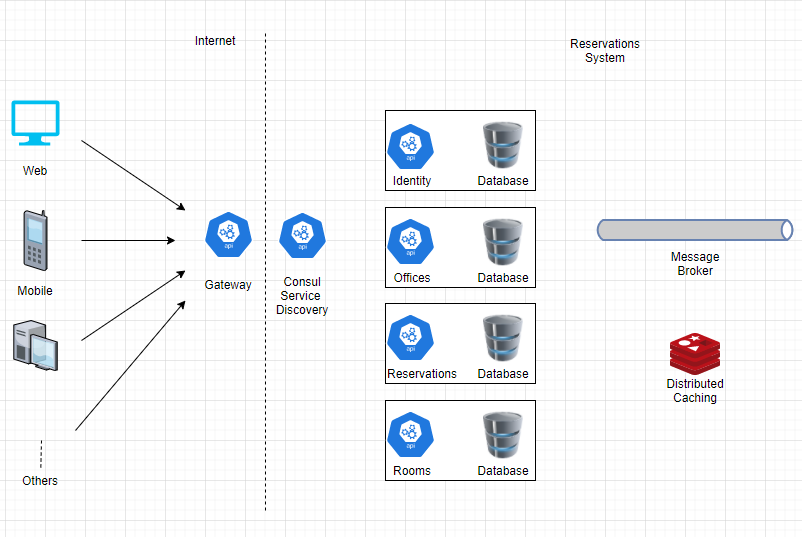802x537 pixels.
Task: Click the Rooms label text
Action: pos(412,471)
